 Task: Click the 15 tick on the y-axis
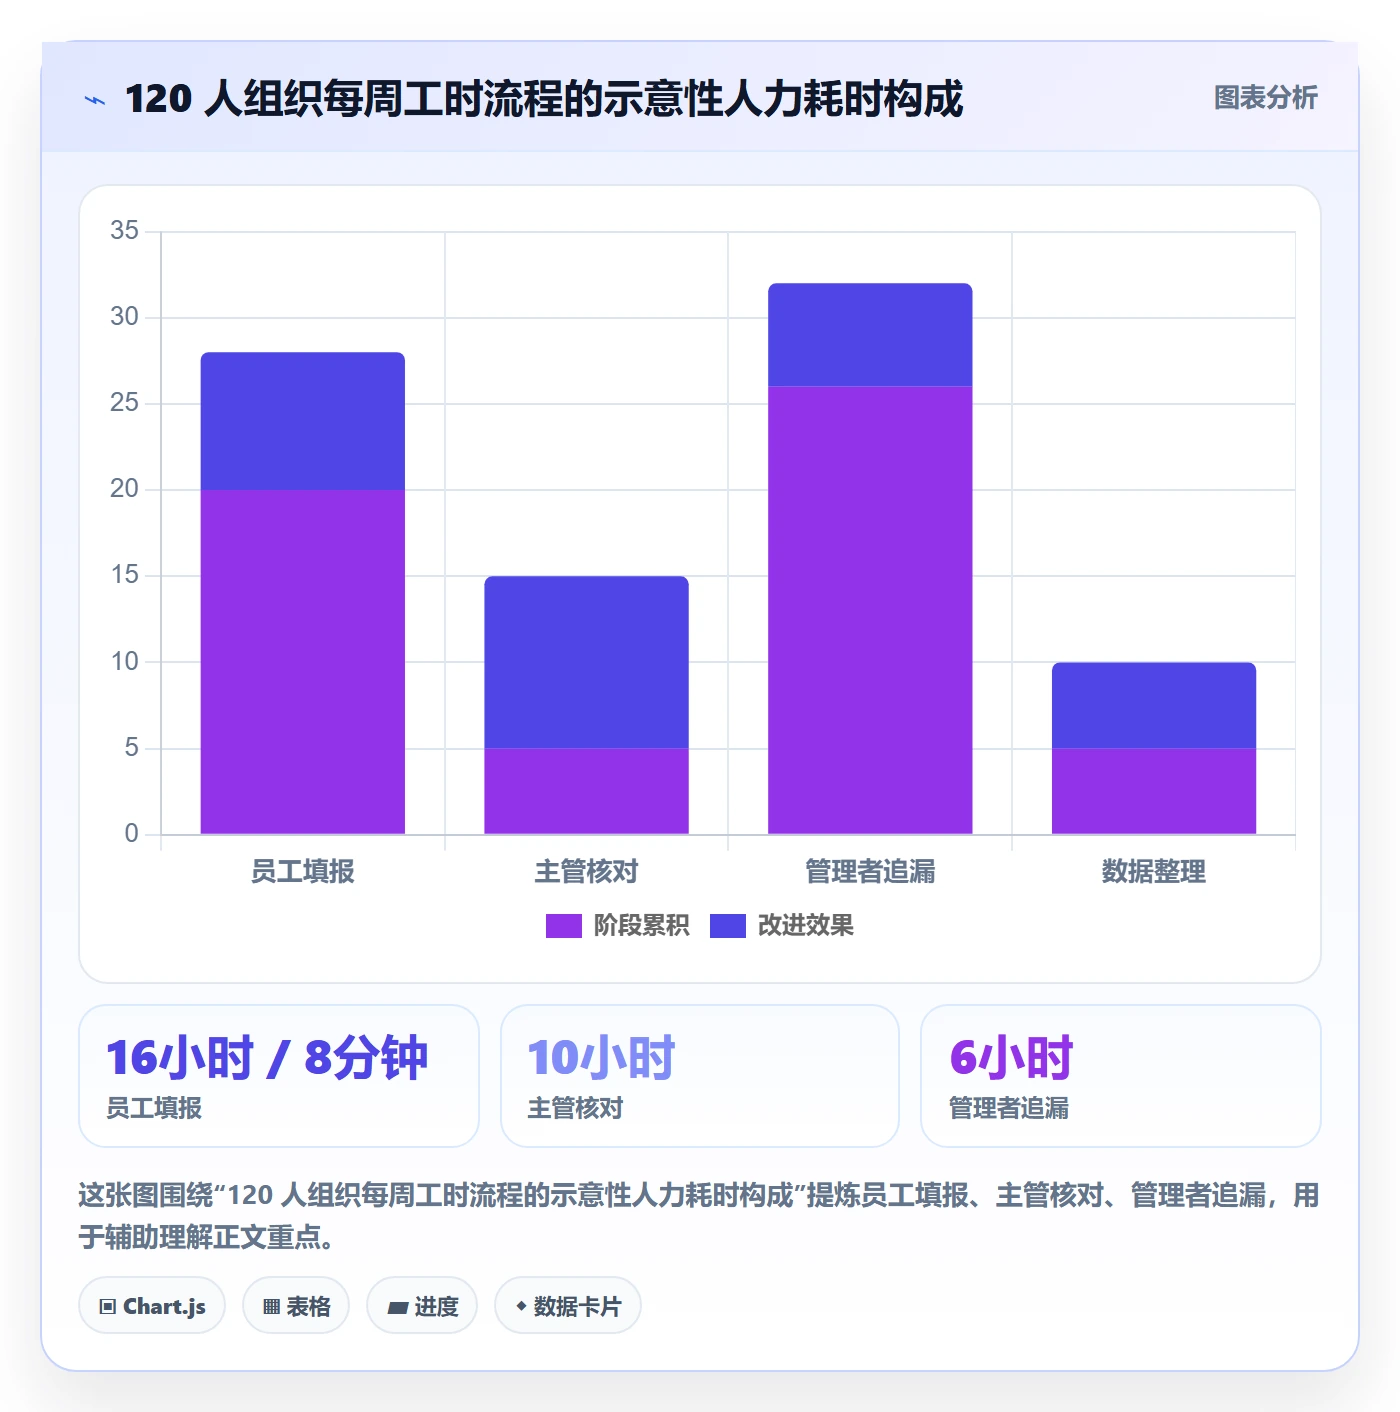click(125, 575)
